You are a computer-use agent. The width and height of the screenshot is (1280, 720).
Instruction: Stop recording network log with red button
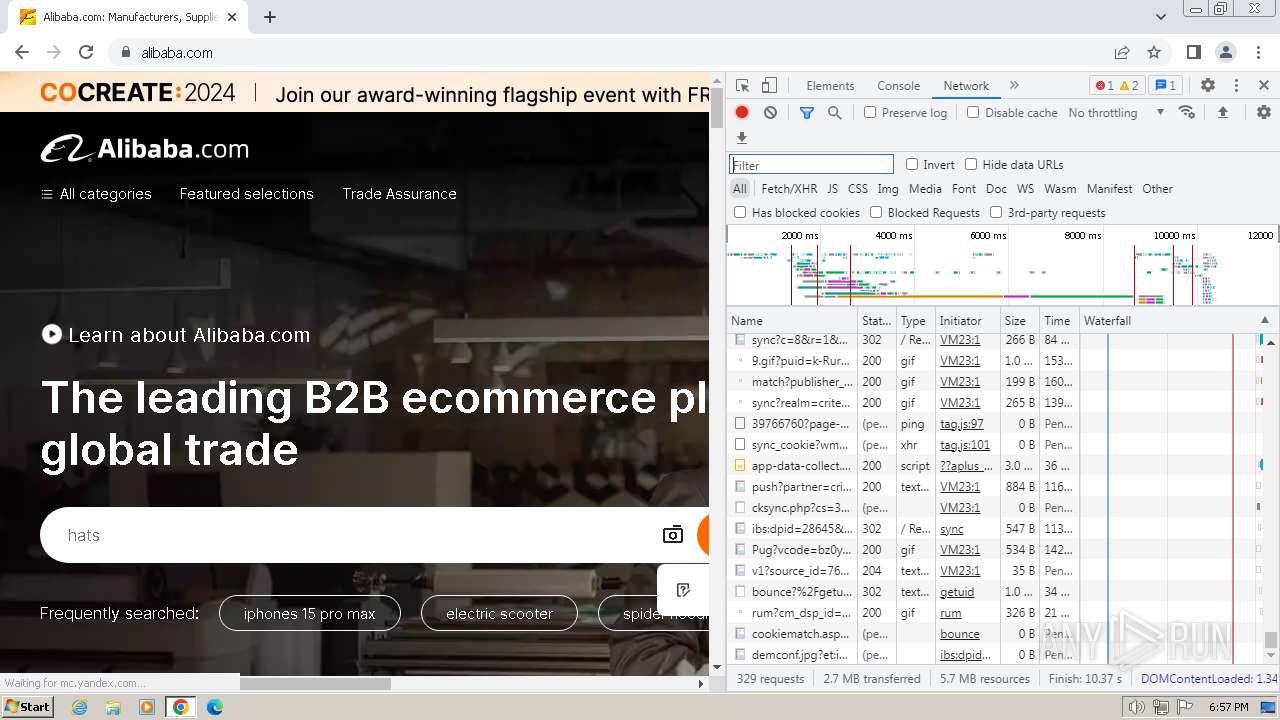point(742,113)
